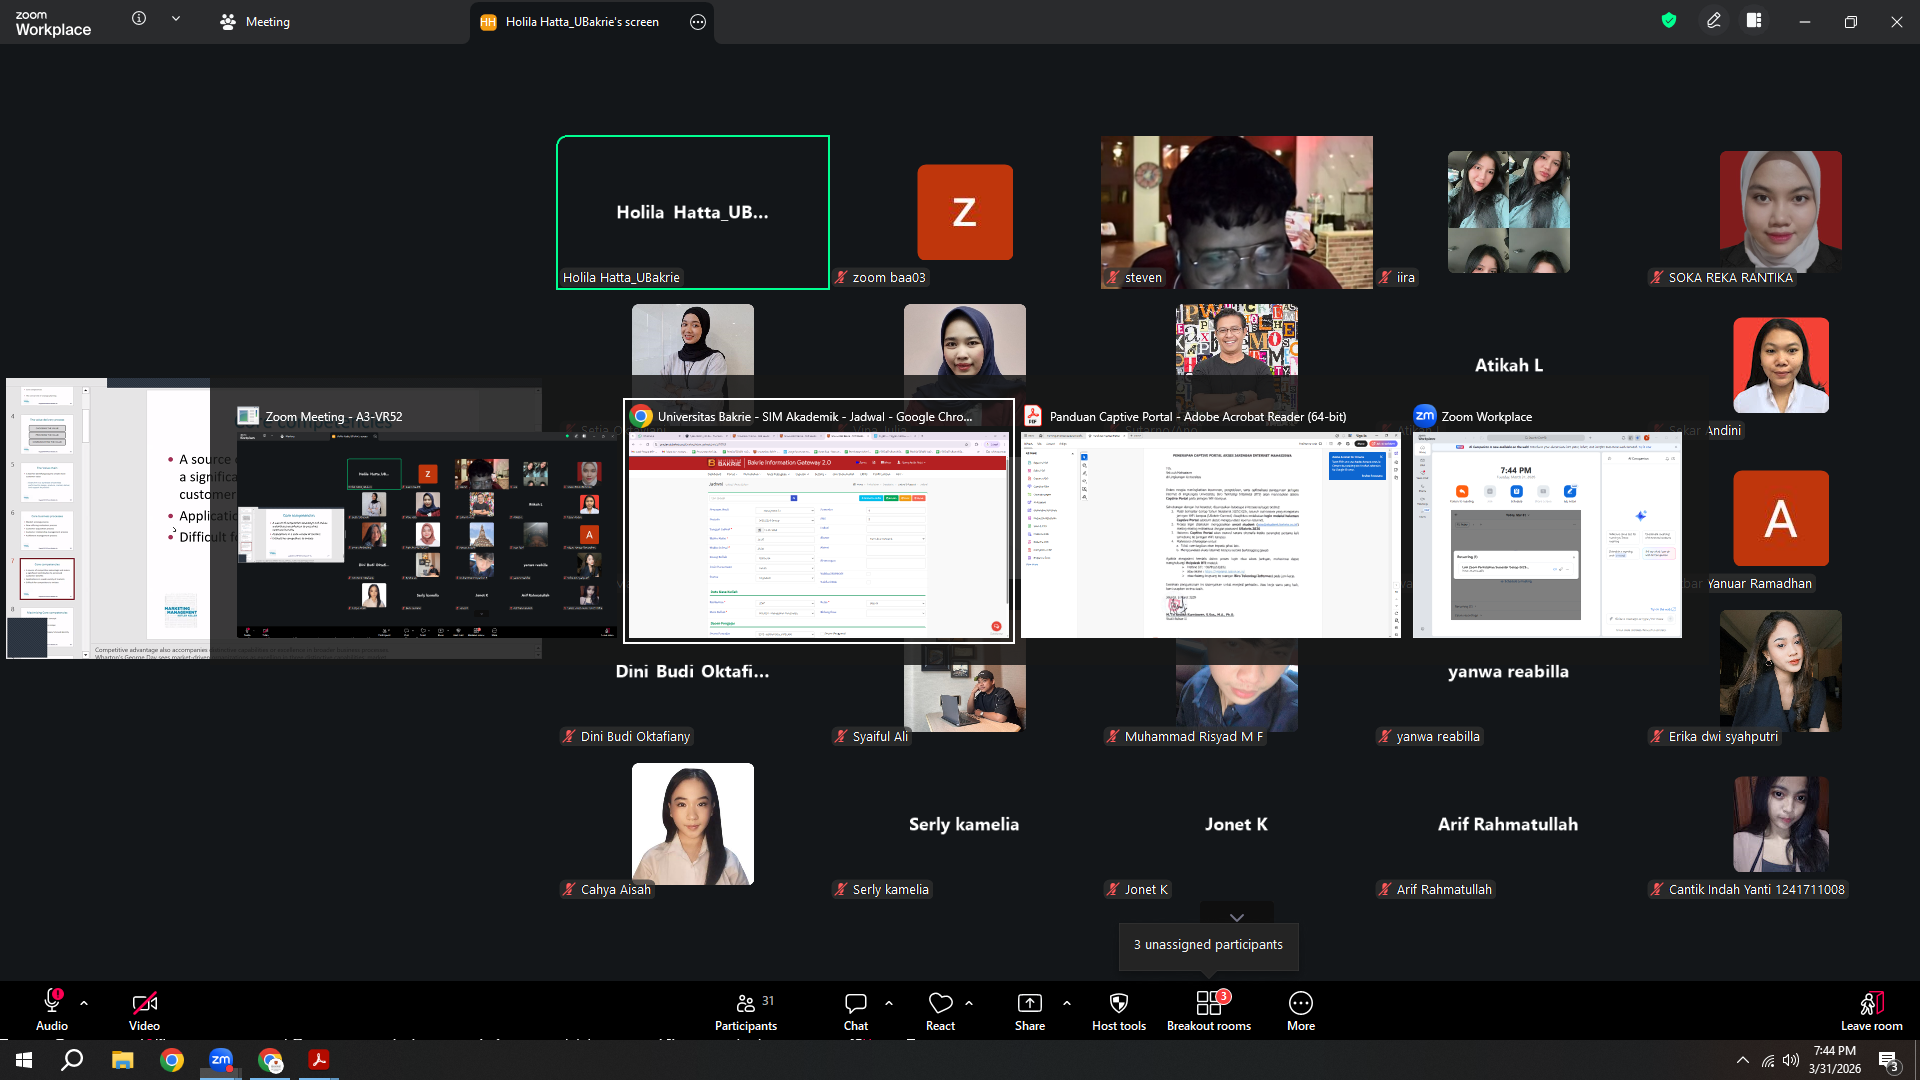
Task: Select Zoom Workplace window in task switcher
Action: [x=1547, y=521]
